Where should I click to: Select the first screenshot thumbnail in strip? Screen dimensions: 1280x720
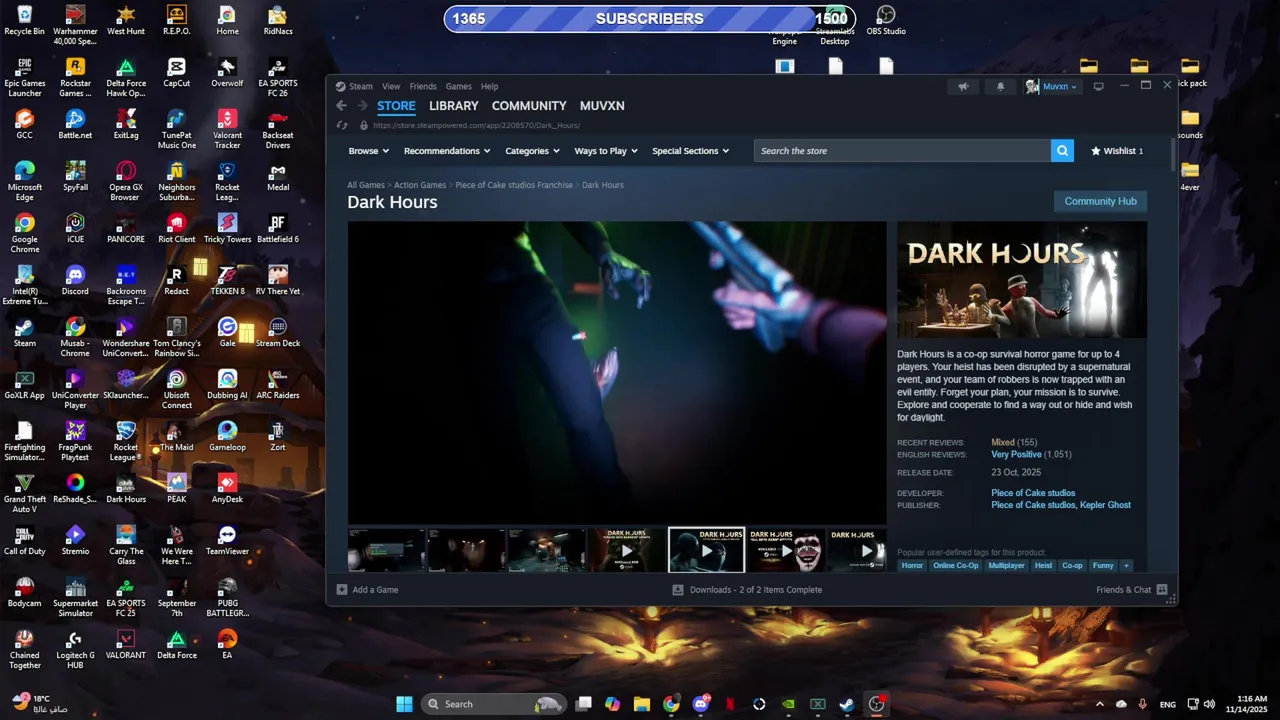(386, 550)
